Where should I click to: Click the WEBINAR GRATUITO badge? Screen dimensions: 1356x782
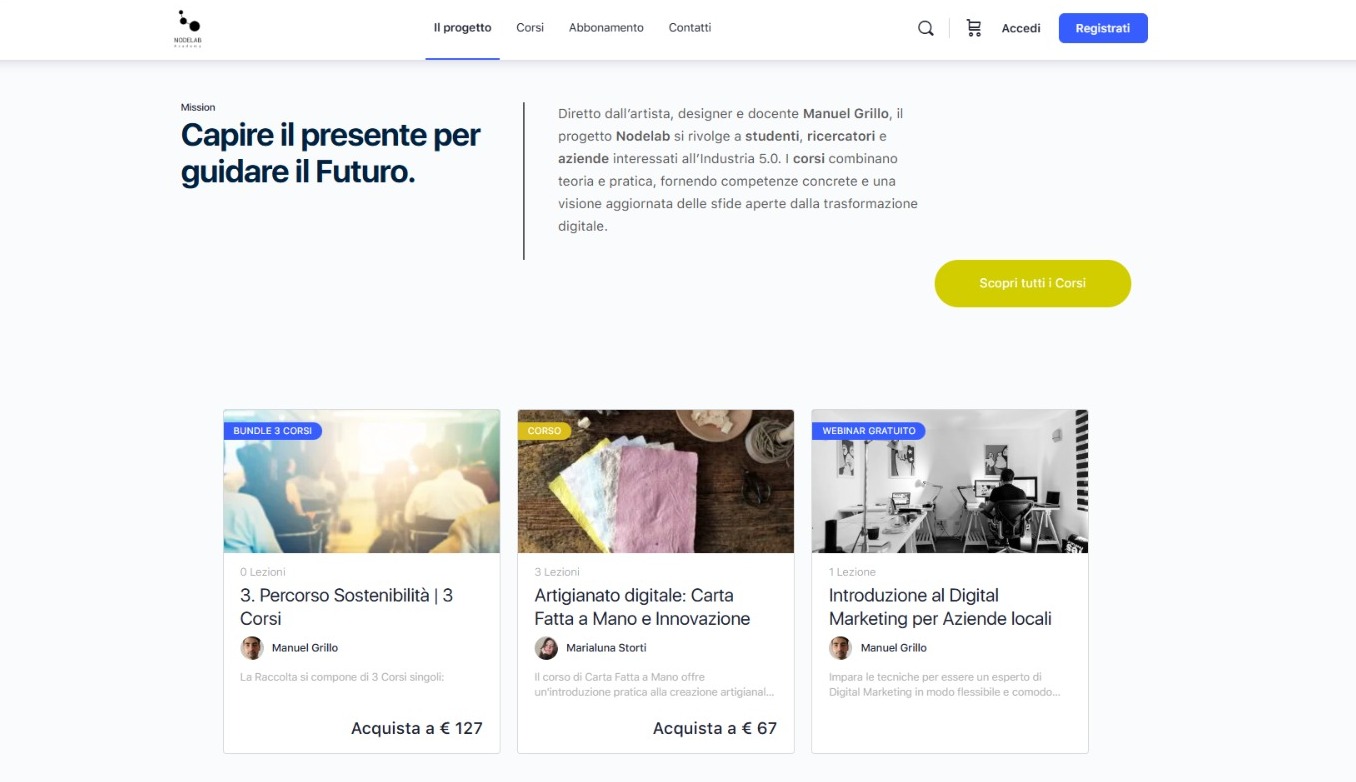pyautogui.click(x=868, y=431)
